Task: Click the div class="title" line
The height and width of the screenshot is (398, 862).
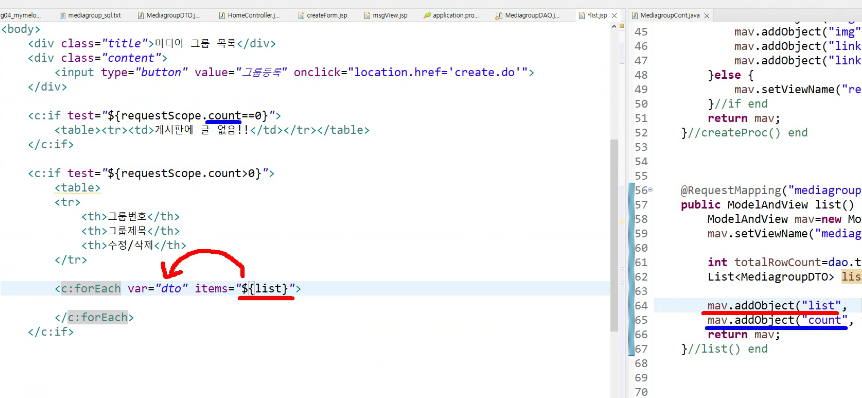Action: [x=152, y=43]
